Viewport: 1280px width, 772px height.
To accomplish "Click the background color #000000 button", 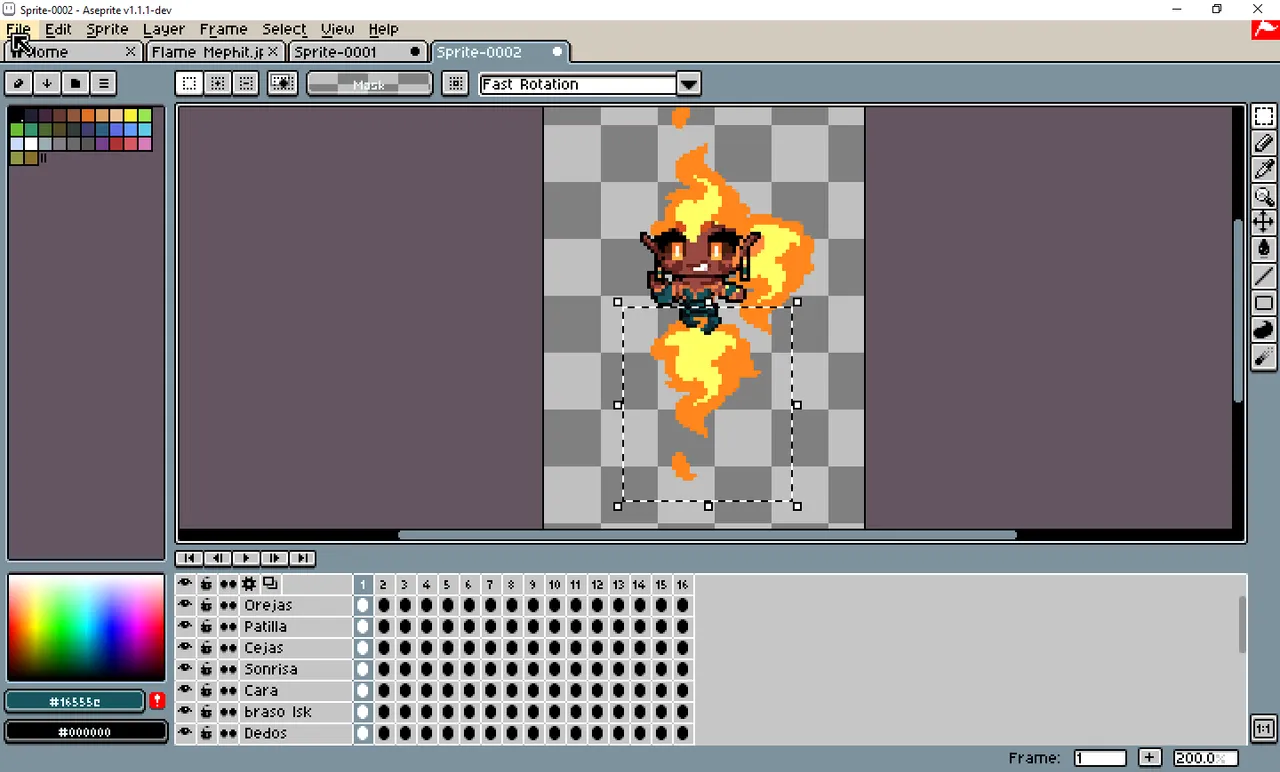I will (x=86, y=732).
